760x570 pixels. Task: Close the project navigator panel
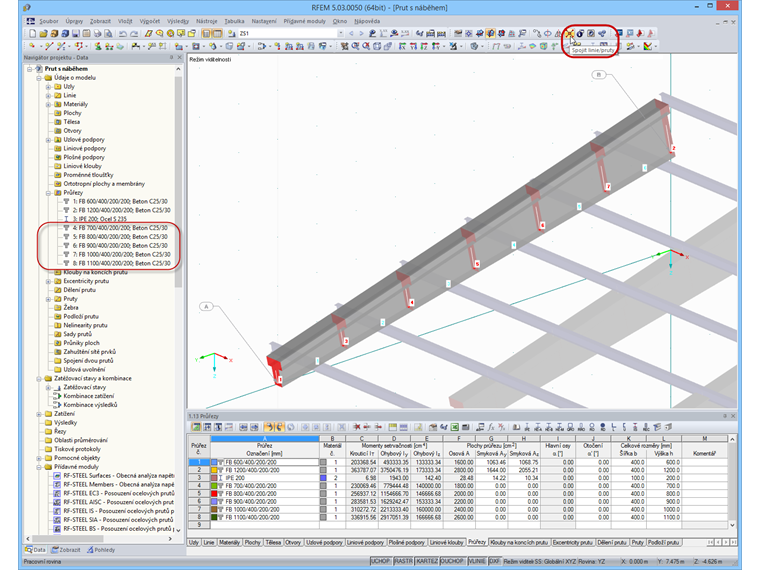(179, 57)
